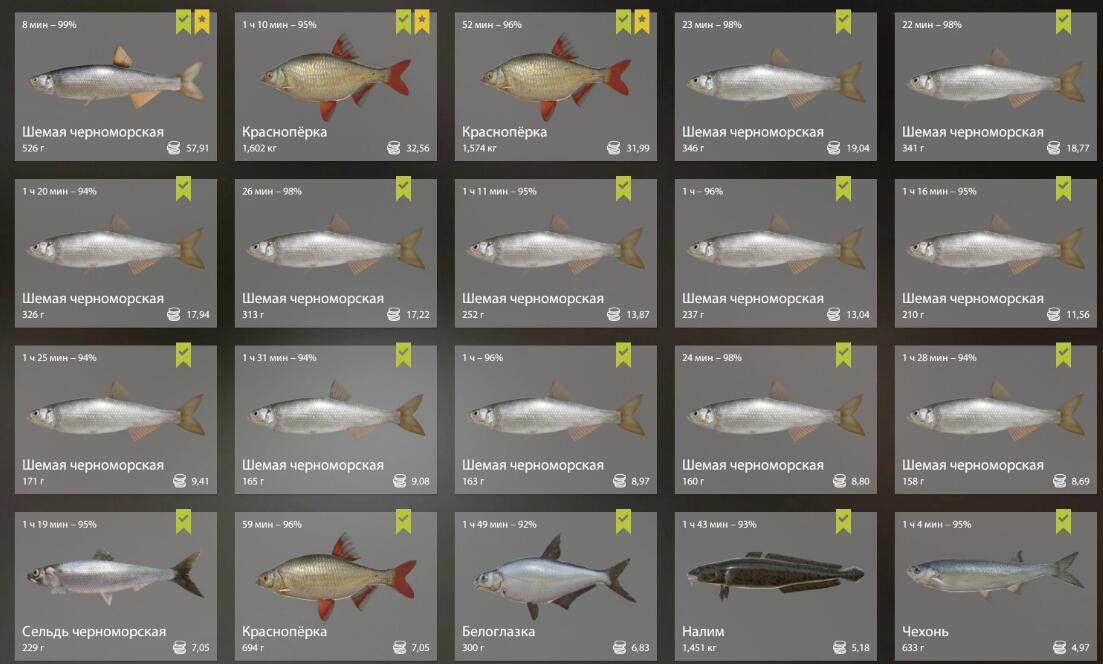The image size is (1103, 664).
Task: Click the coin icon beside price 5,18 on Налим
Action: (839, 647)
